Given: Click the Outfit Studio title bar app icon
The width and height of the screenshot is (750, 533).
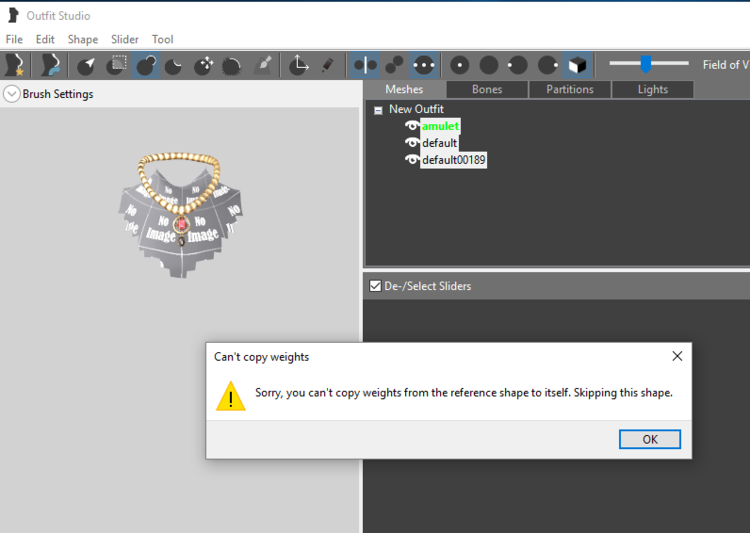Looking at the screenshot, I should click(13, 15).
